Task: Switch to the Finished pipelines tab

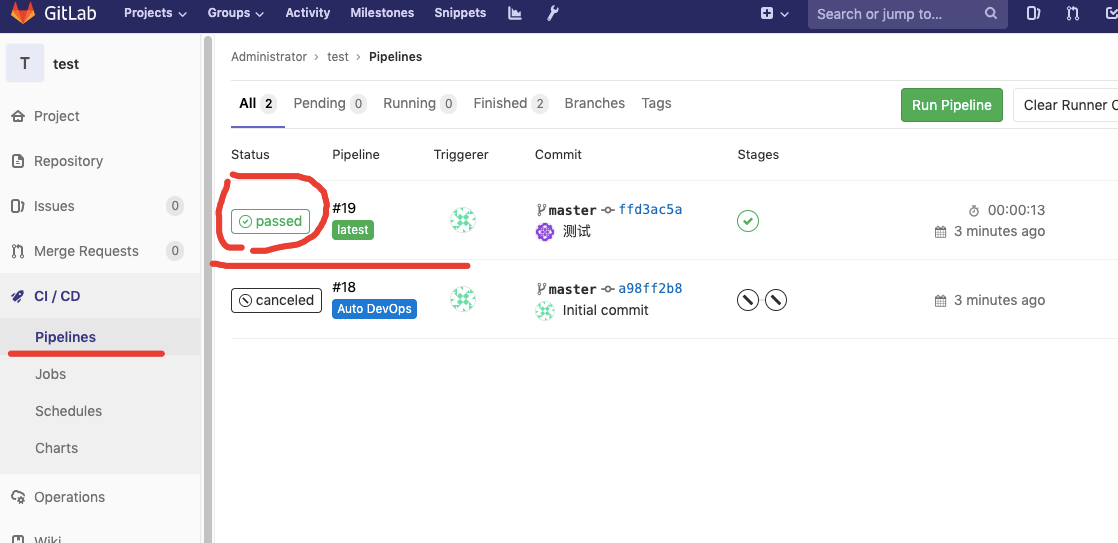Action: (510, 104)
